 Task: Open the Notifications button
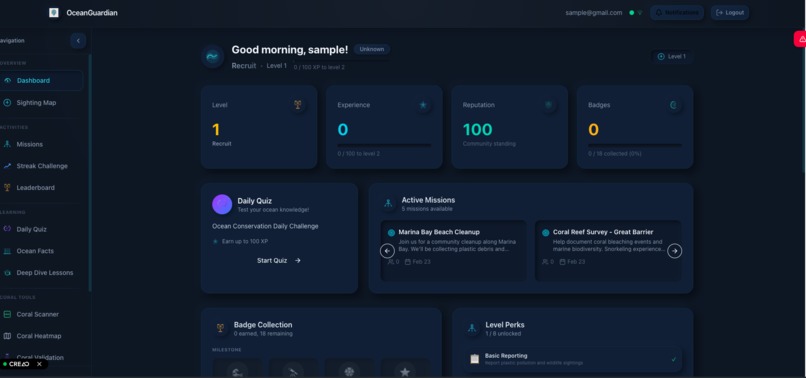click(676, 13)
